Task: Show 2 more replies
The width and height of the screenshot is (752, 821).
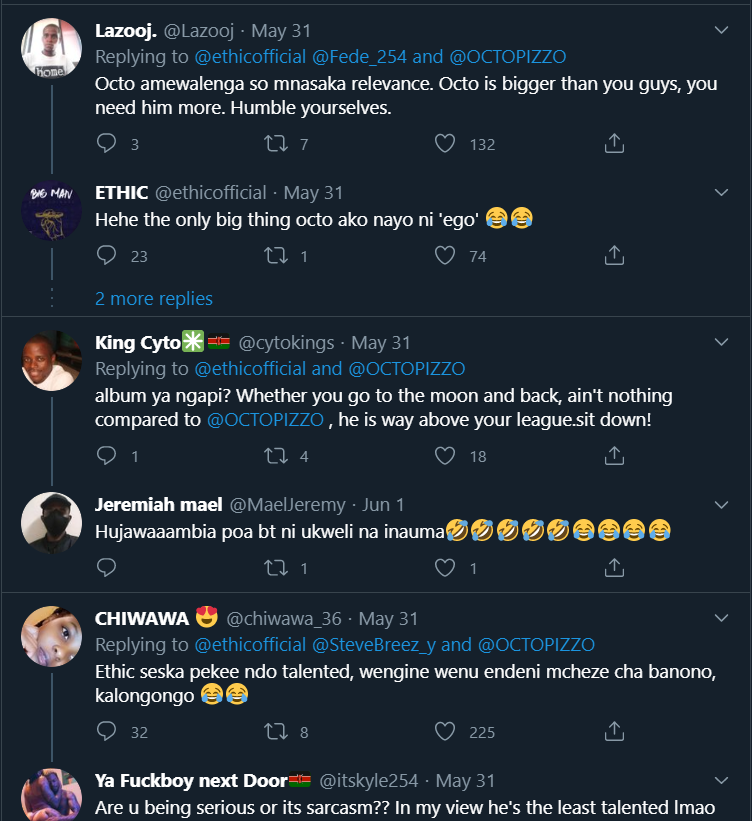Action: 154,299
